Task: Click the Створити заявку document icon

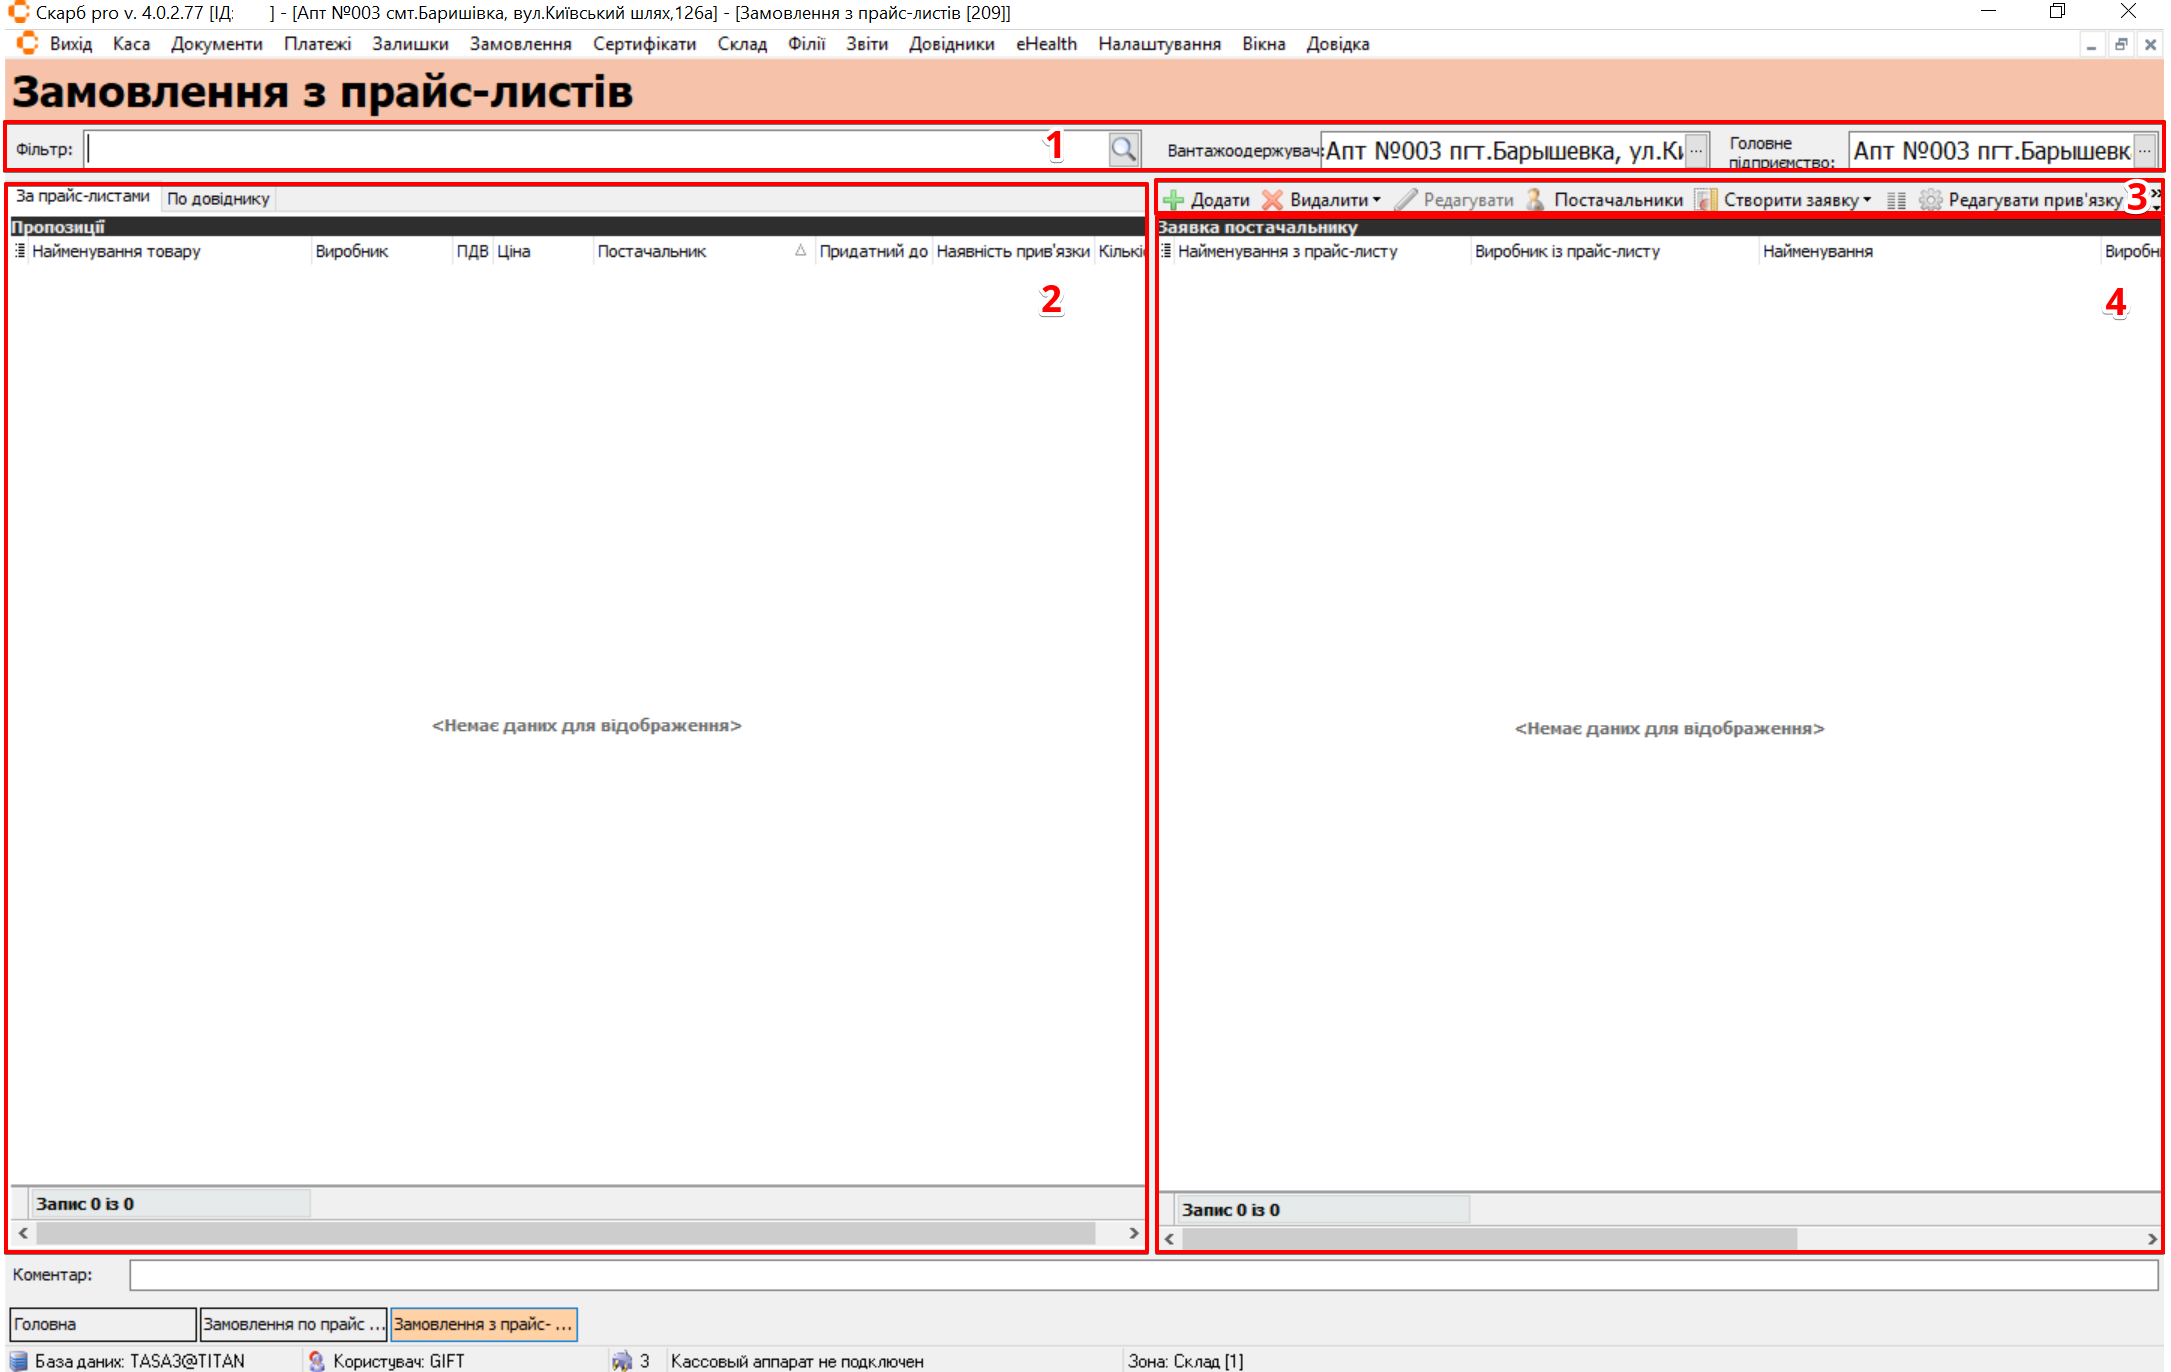Action: [x=1705, y=200]
